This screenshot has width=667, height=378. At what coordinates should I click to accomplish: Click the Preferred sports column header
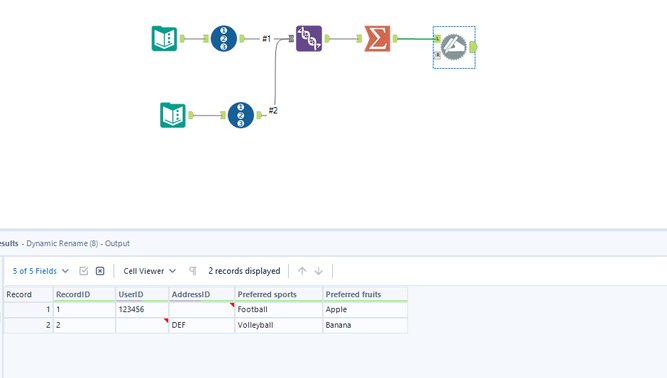[x=279, y=294]
